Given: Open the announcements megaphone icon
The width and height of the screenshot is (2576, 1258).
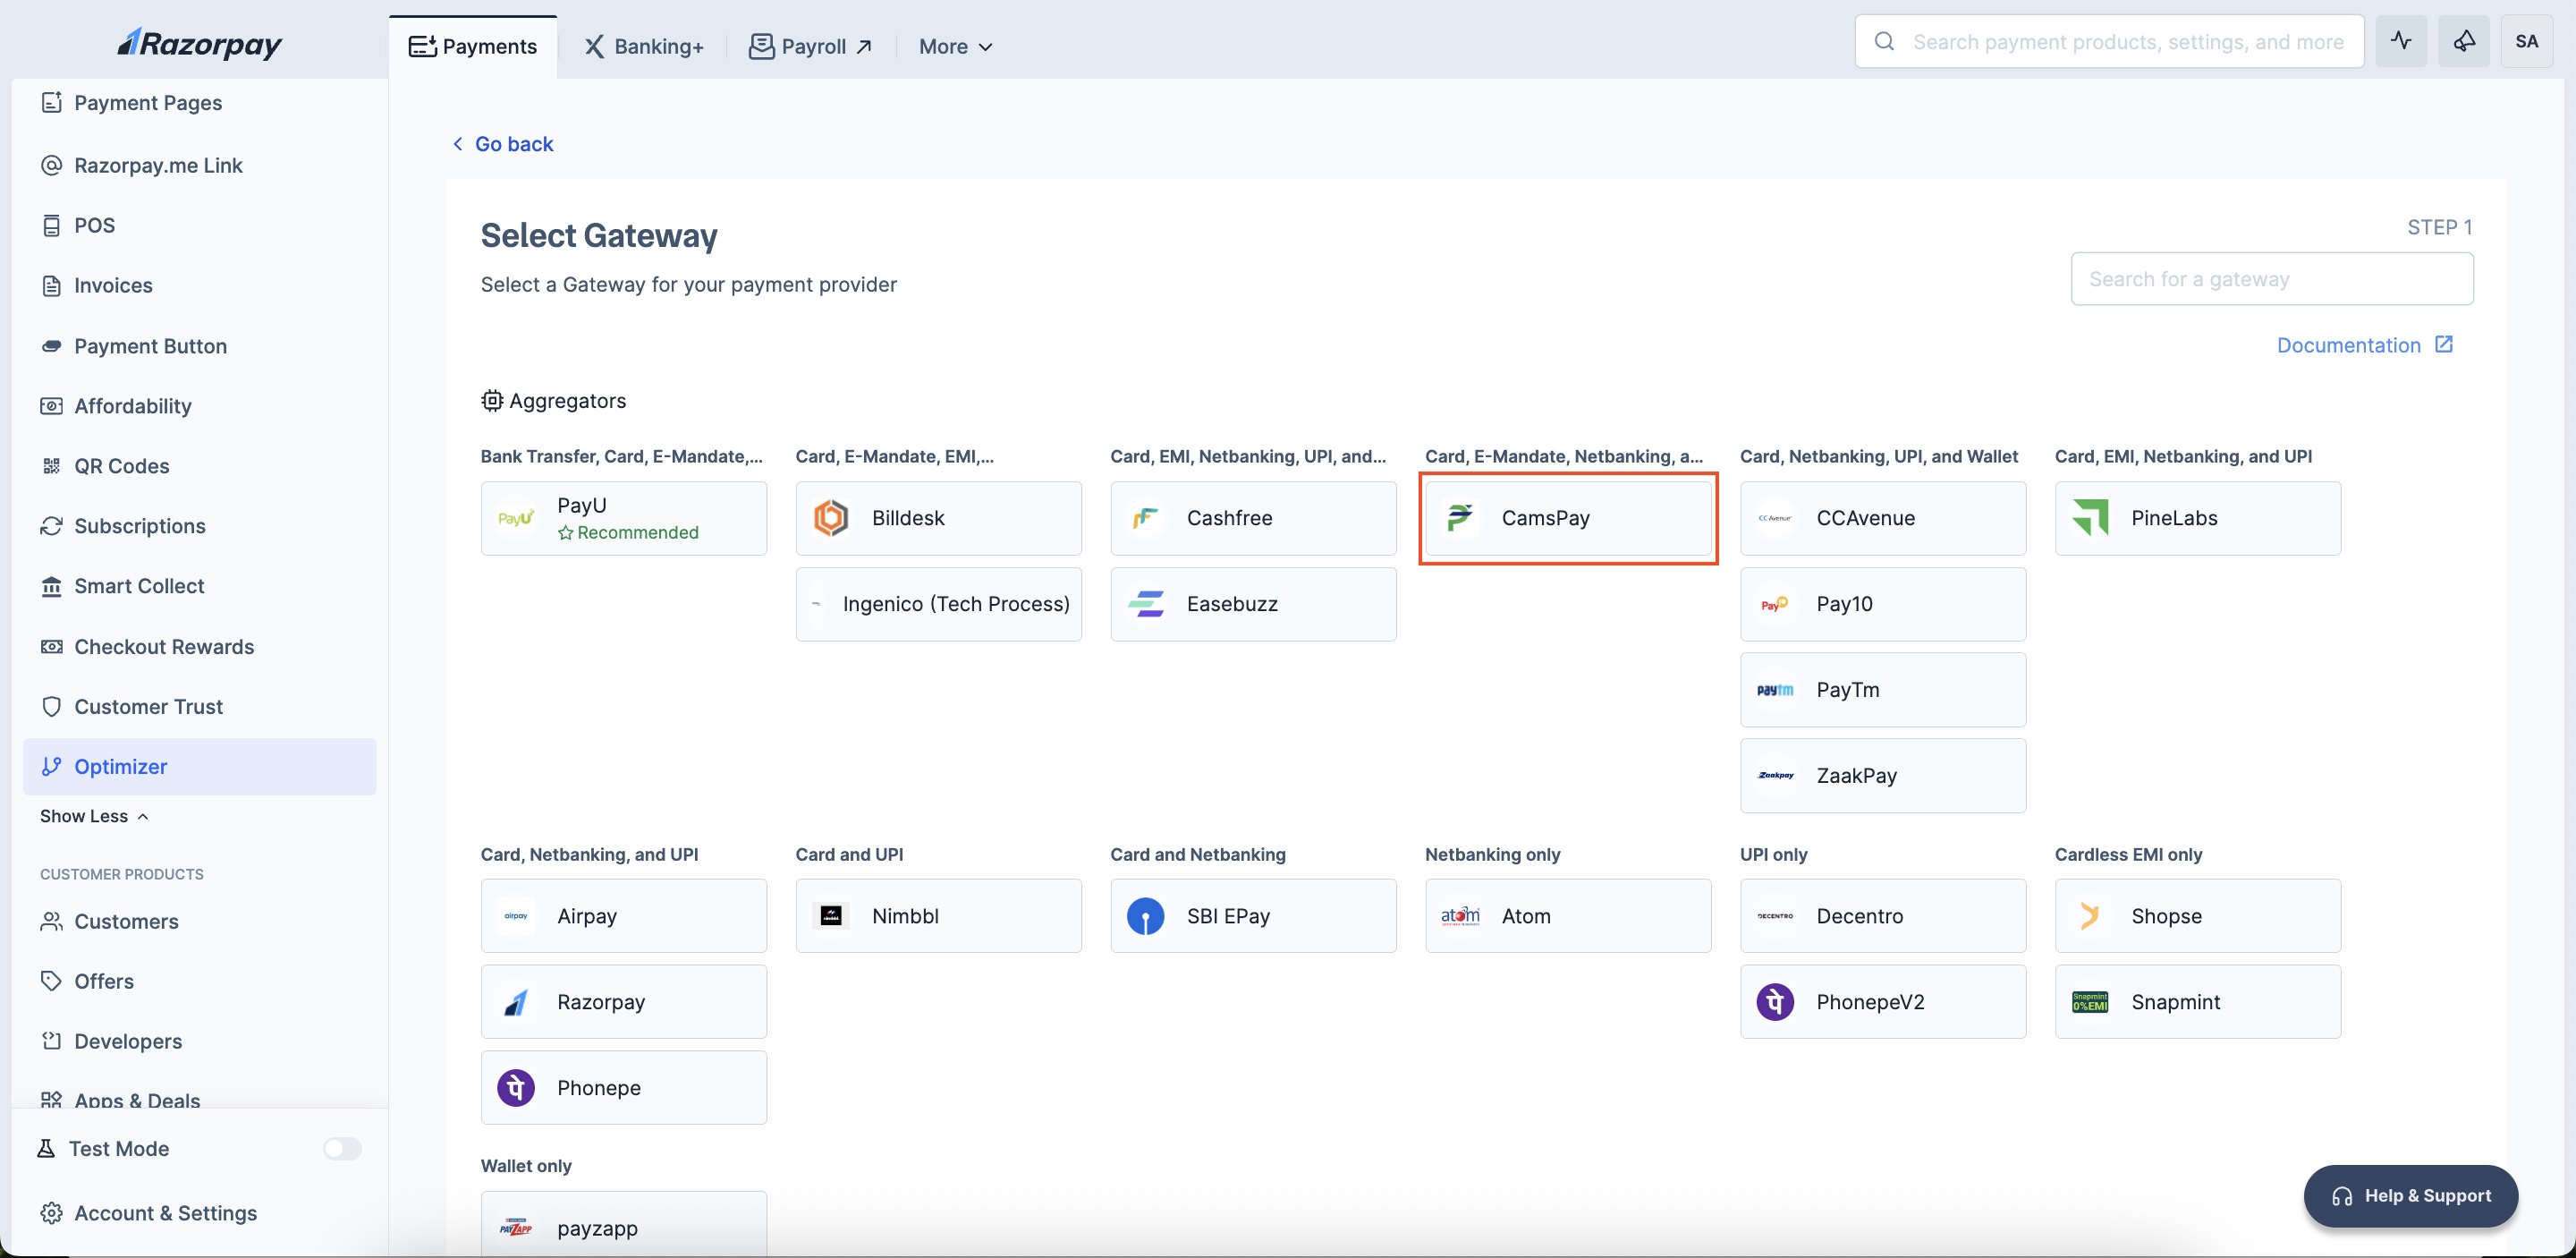Looking at the screenshot, I should coord(2464,41).
